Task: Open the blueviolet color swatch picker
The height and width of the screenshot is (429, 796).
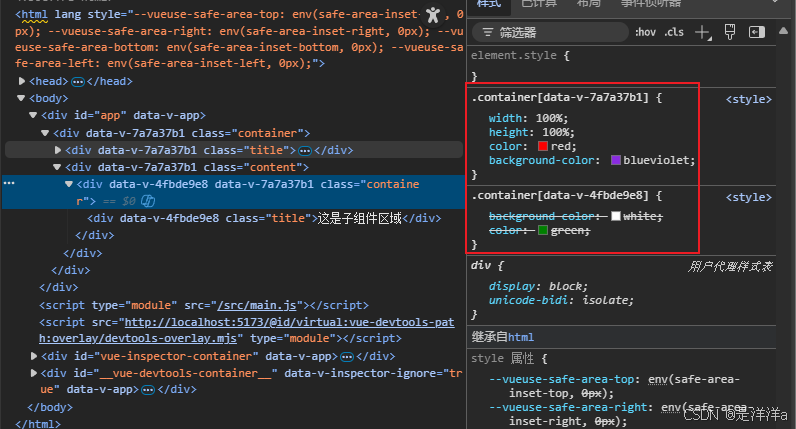Action: (x=616, y=160)
